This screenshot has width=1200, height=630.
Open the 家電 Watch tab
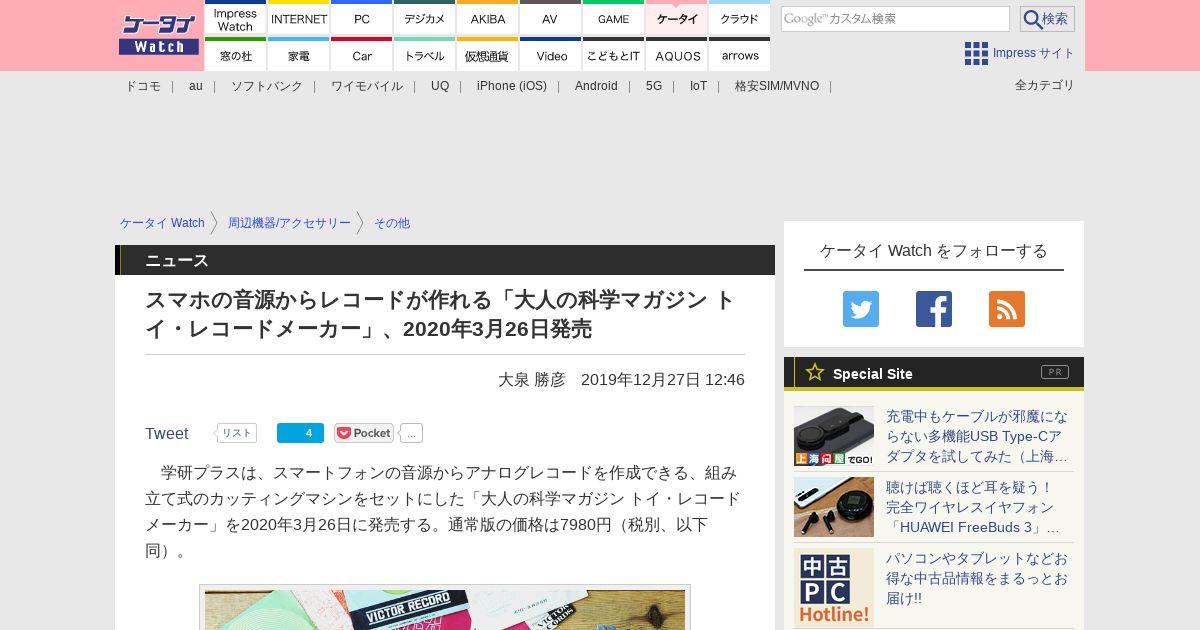pyautogui.click(x=299, y=54)
